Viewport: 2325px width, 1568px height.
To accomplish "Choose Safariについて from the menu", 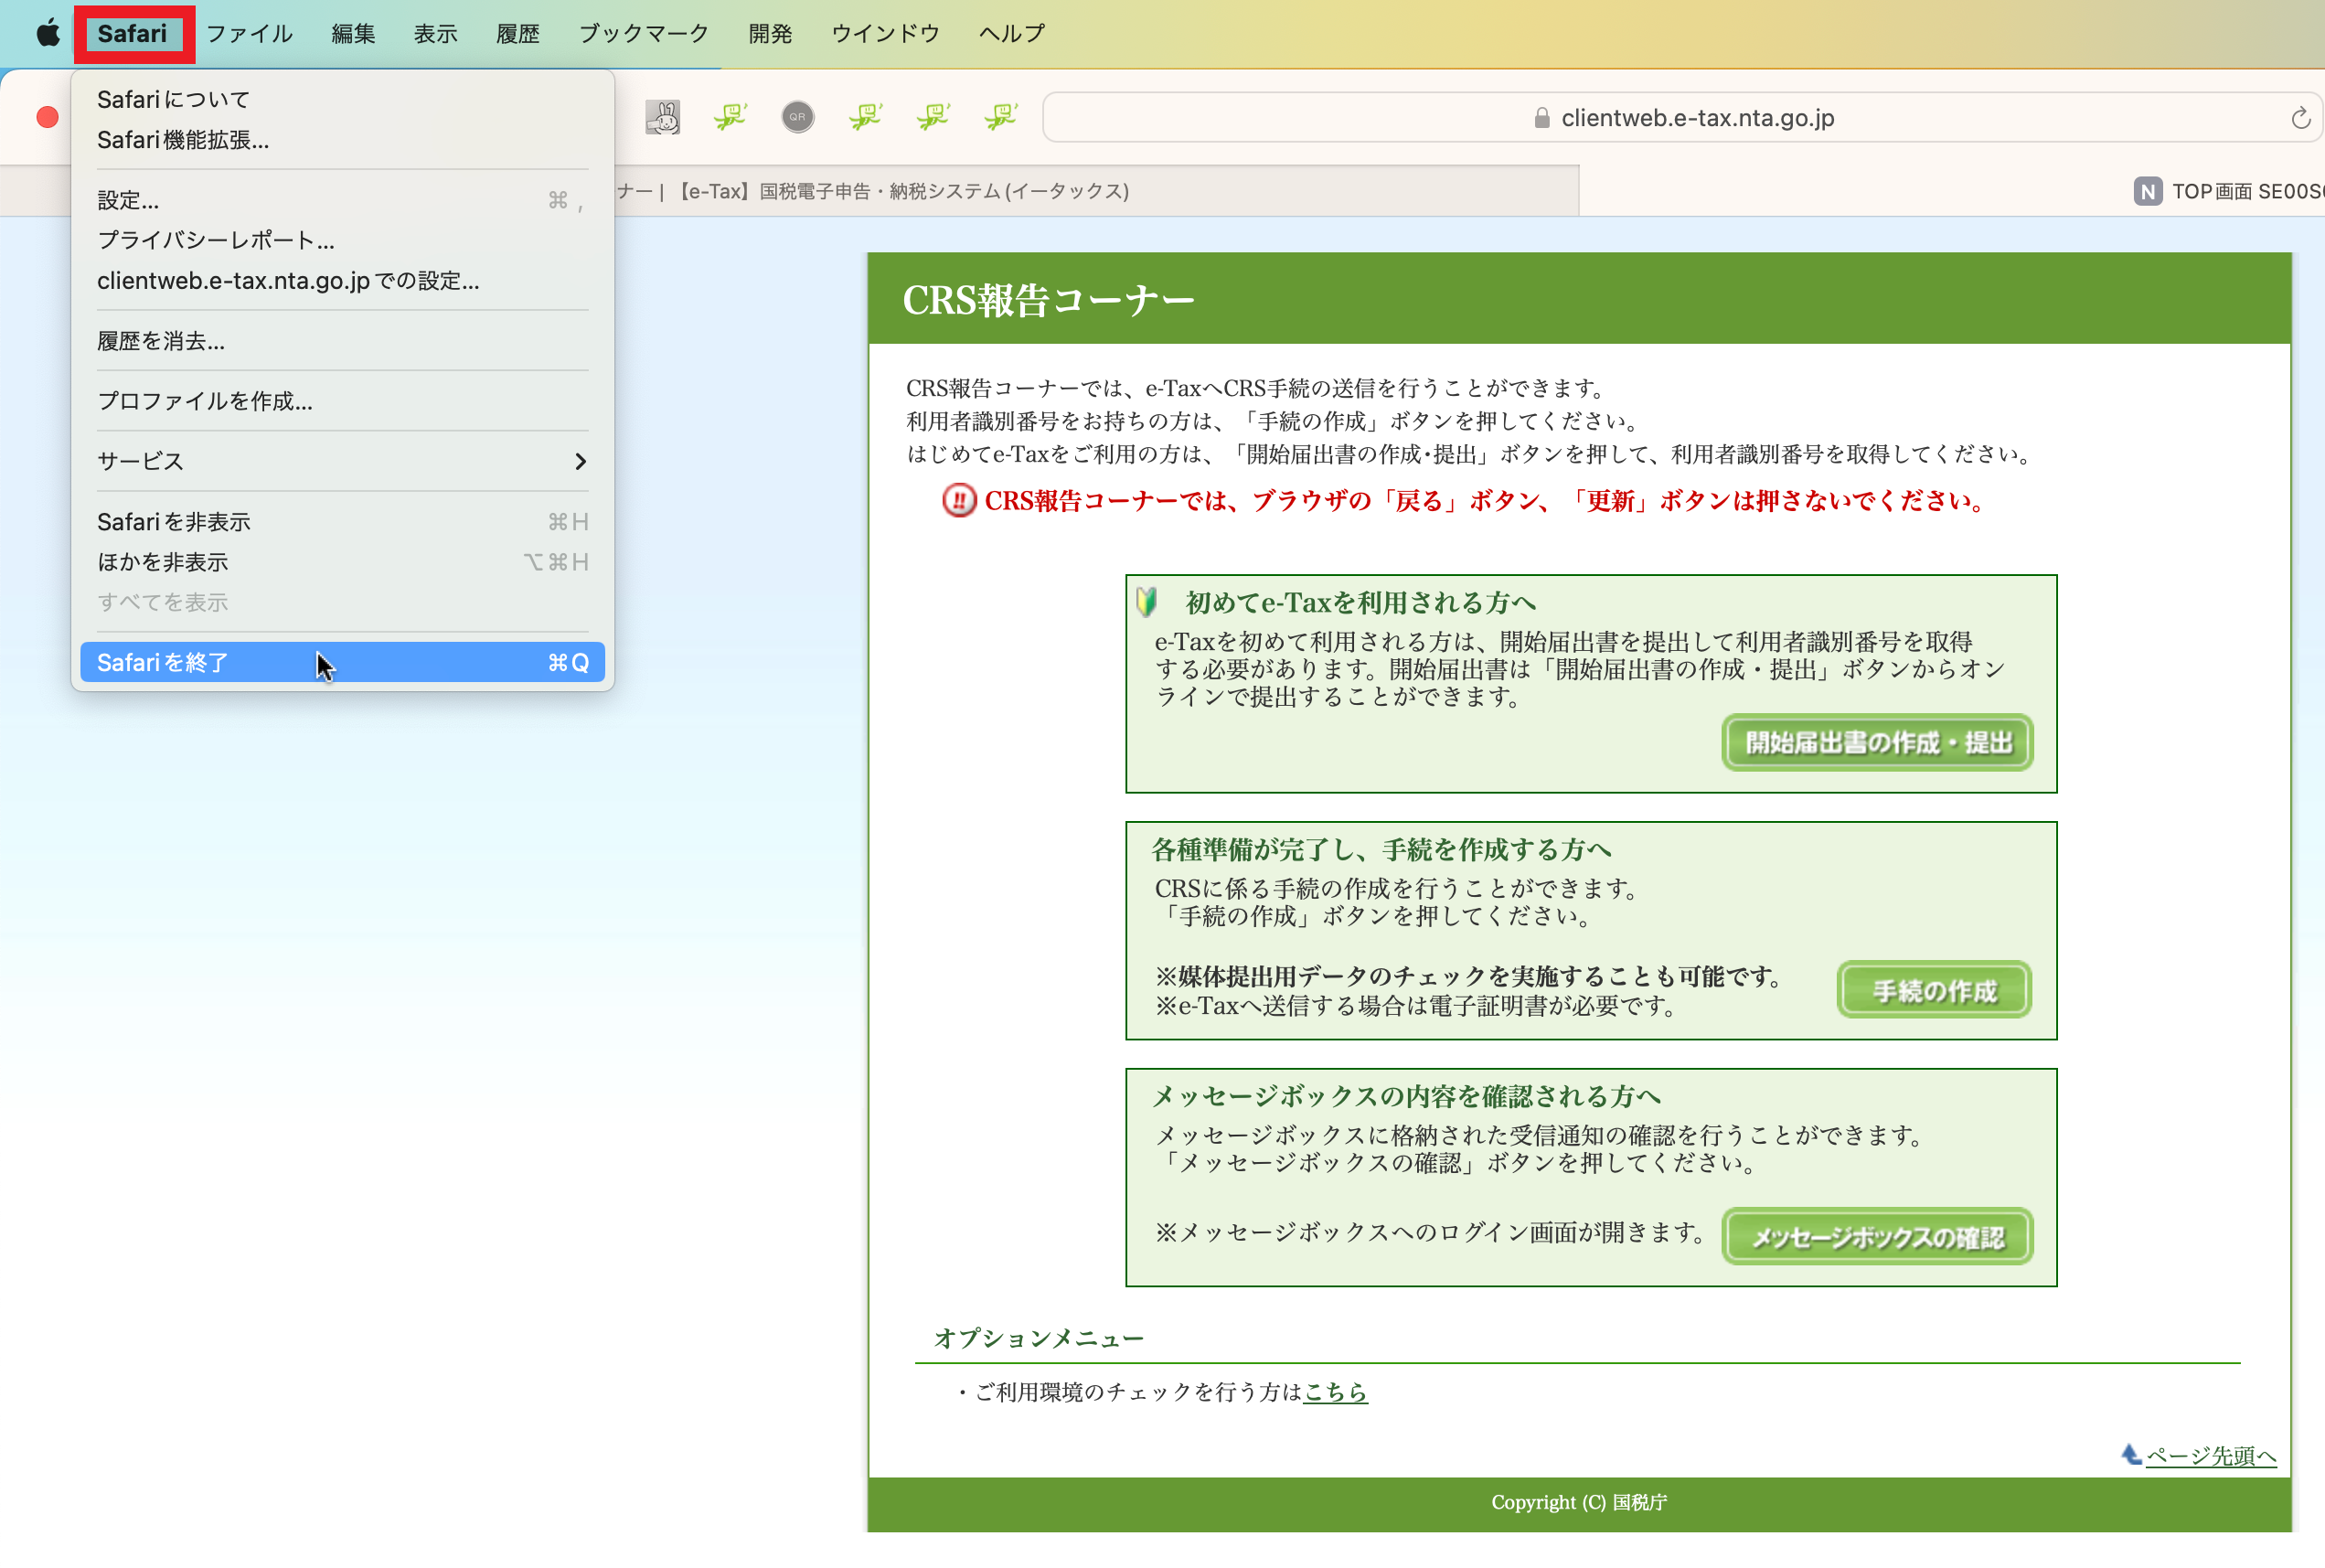I will (x=342, y=99).
